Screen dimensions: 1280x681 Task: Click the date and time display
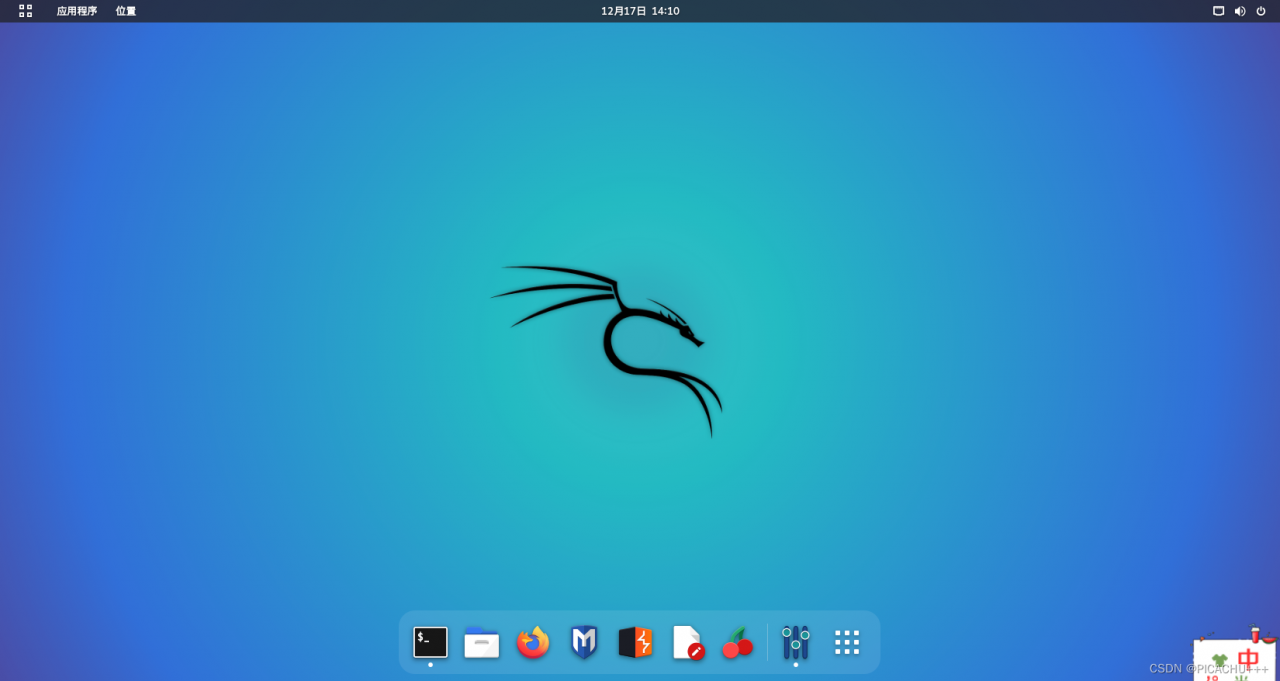coord(639,11)
